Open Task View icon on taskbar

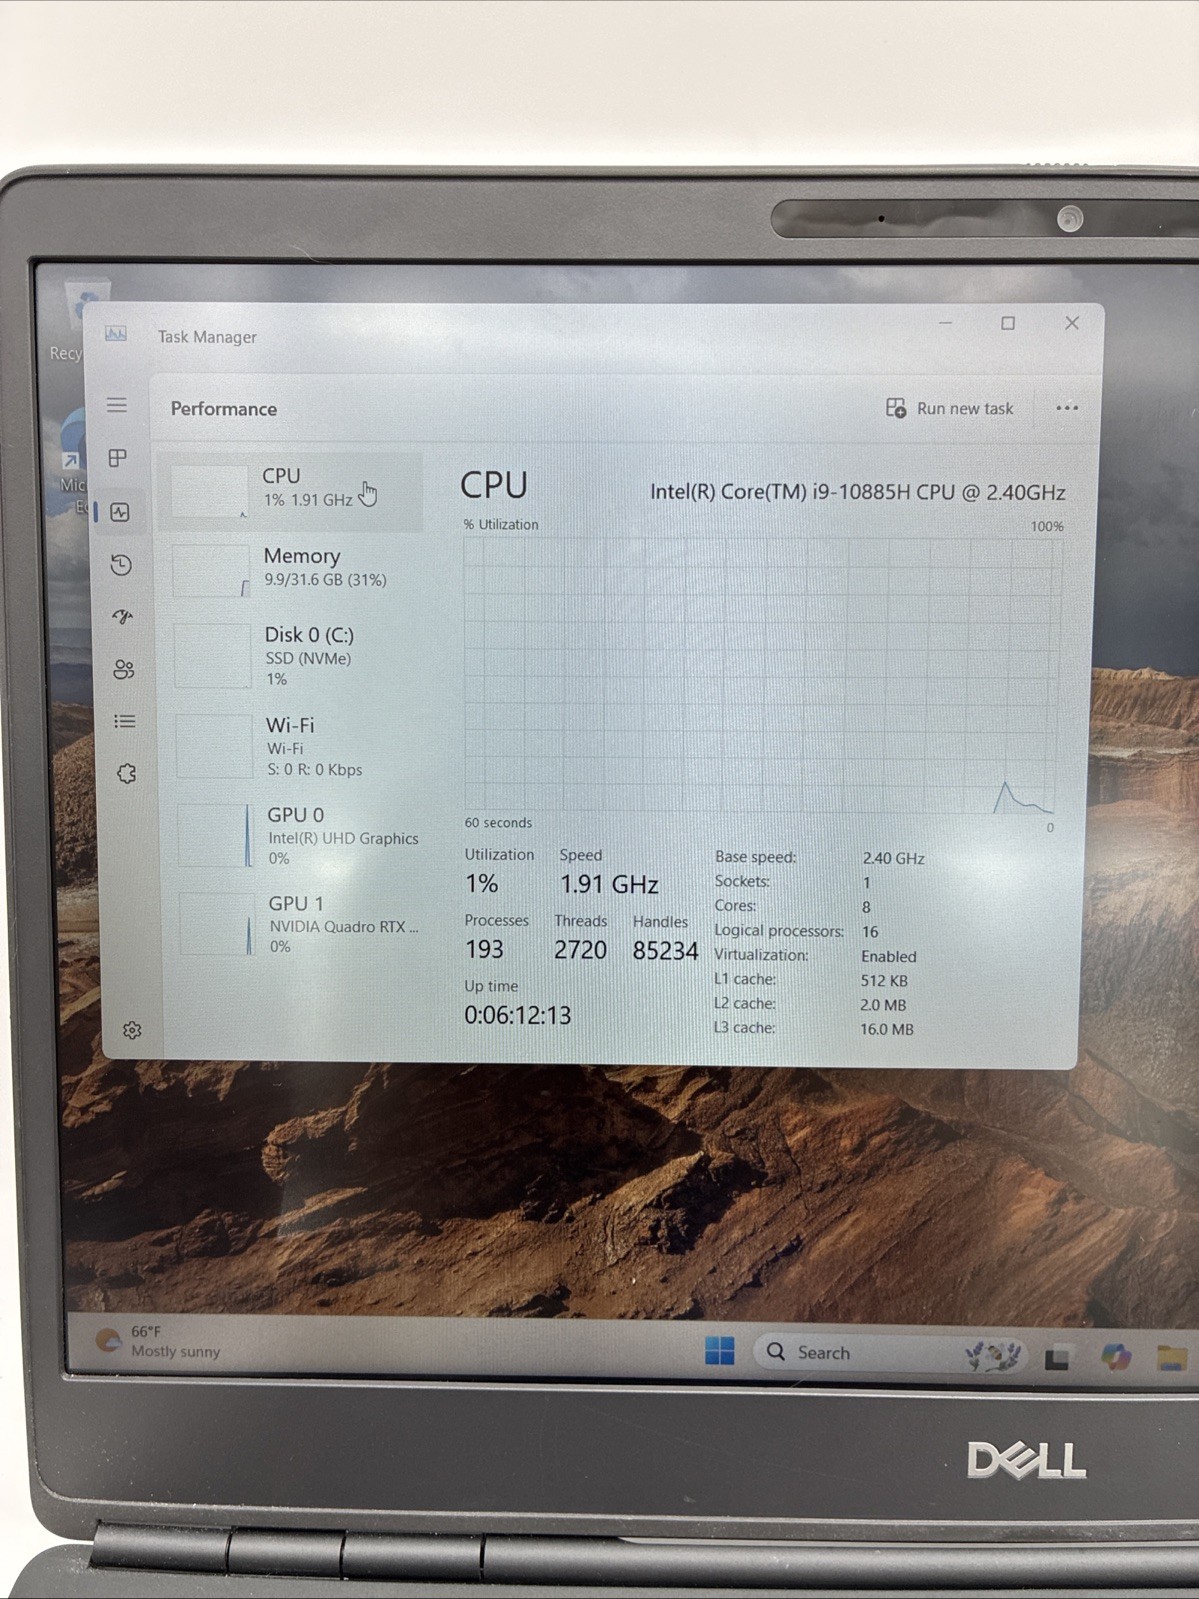pos(1058,1357)
